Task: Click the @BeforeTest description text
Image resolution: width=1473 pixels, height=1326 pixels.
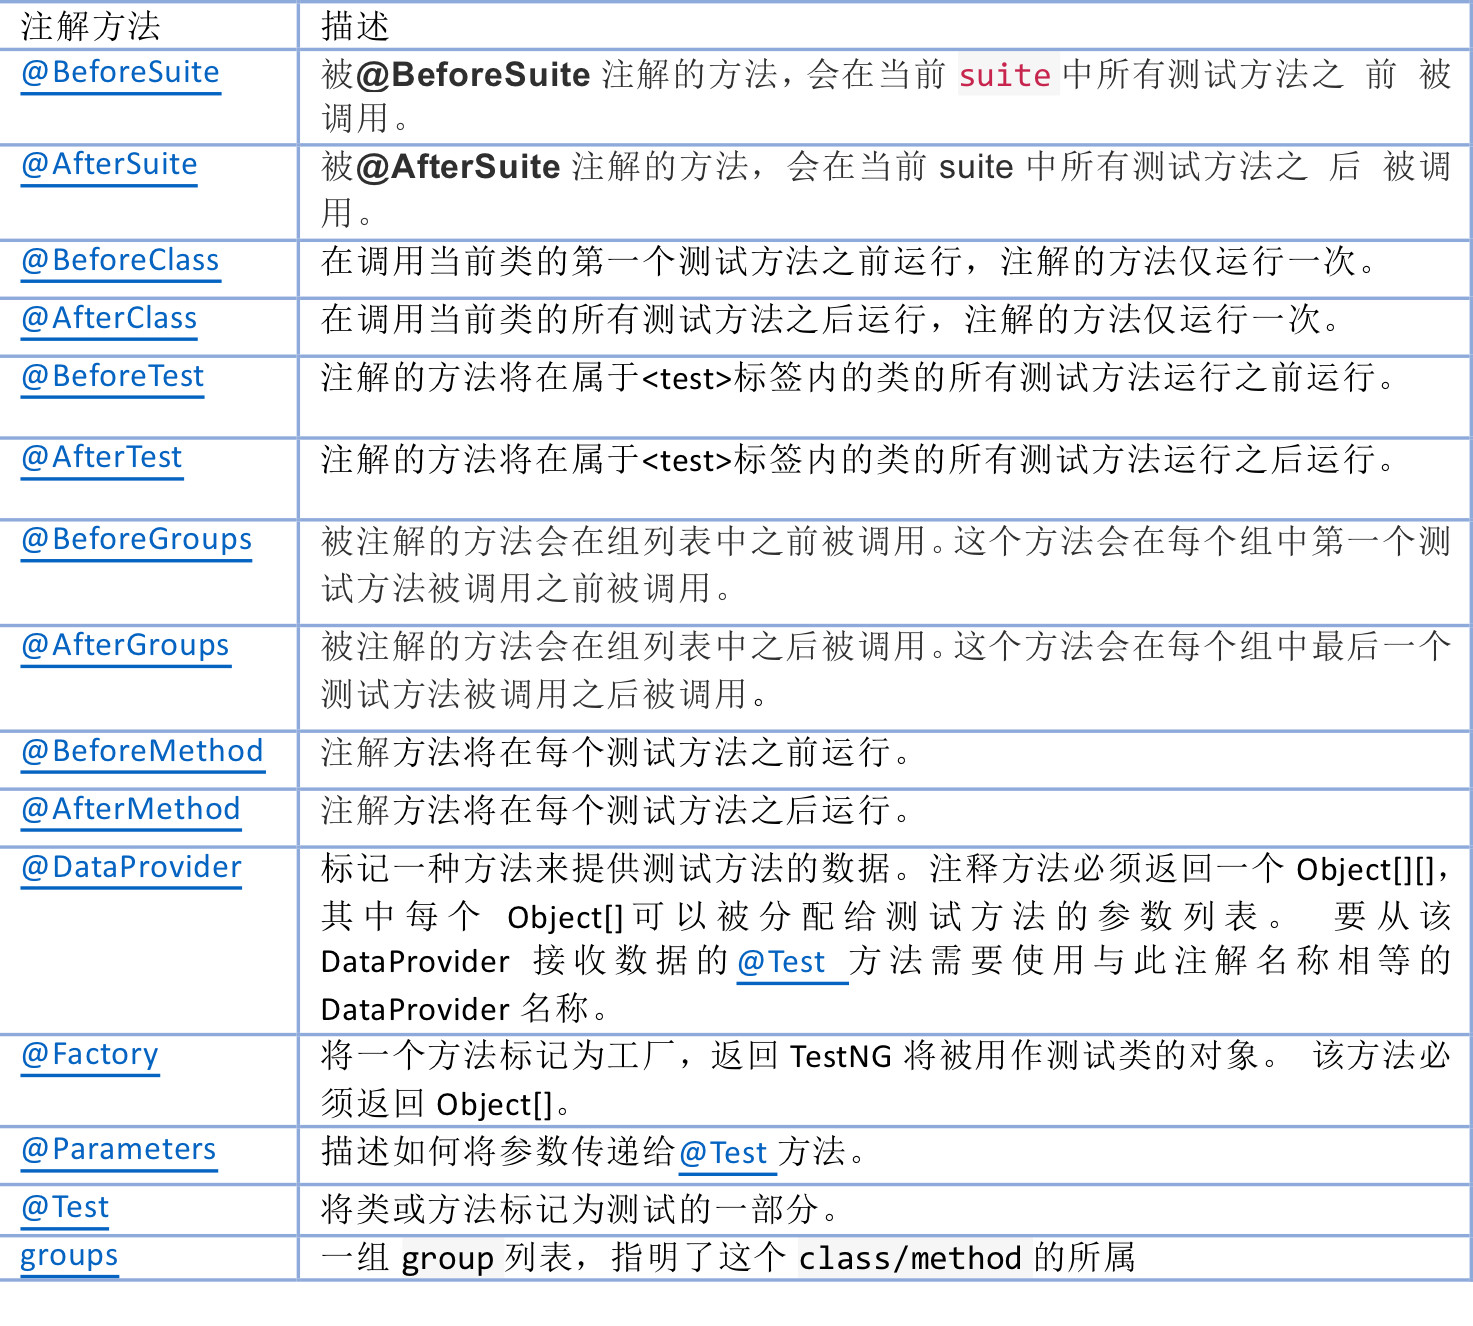Action: pos(860,378)
